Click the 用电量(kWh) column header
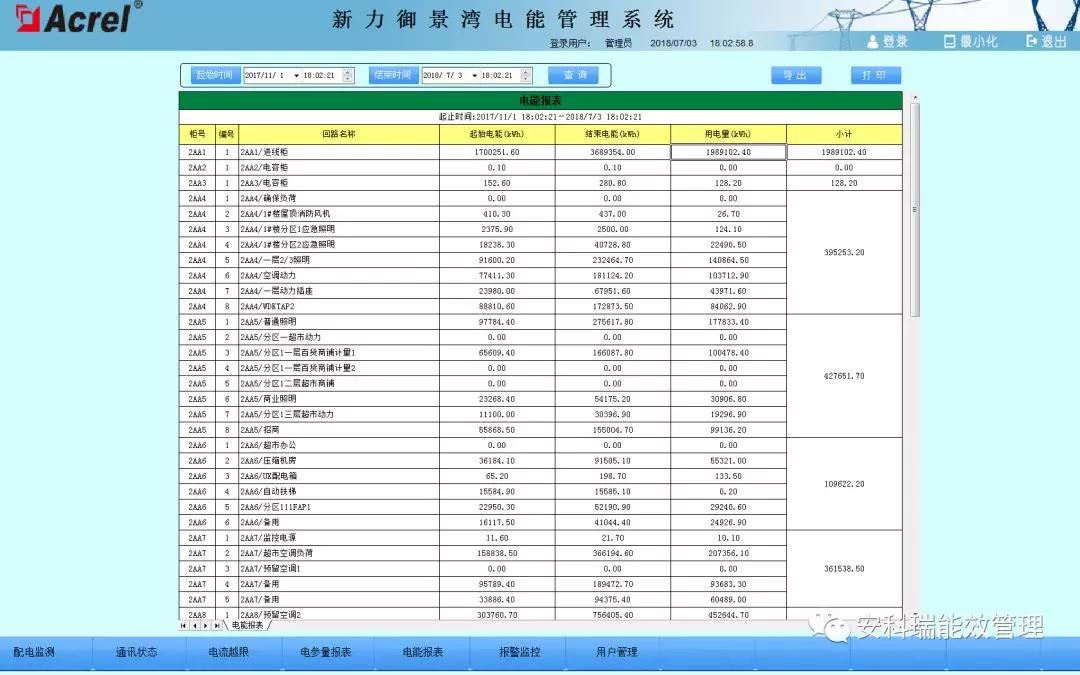Image resolution: width=1080 pixels, height=675 pixels. click(x=728, y=134)
